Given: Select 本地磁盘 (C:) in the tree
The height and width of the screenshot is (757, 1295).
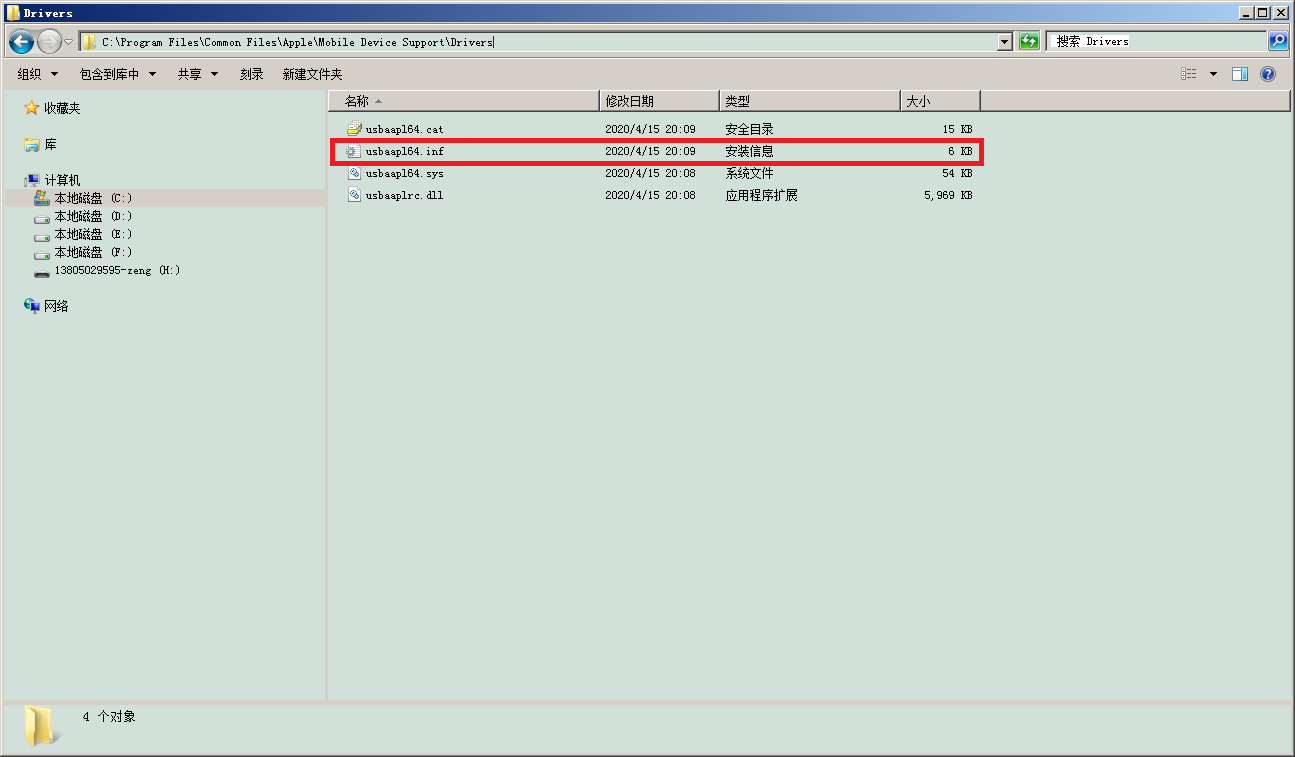Looking at the screenshot, I should pos(93,199).
